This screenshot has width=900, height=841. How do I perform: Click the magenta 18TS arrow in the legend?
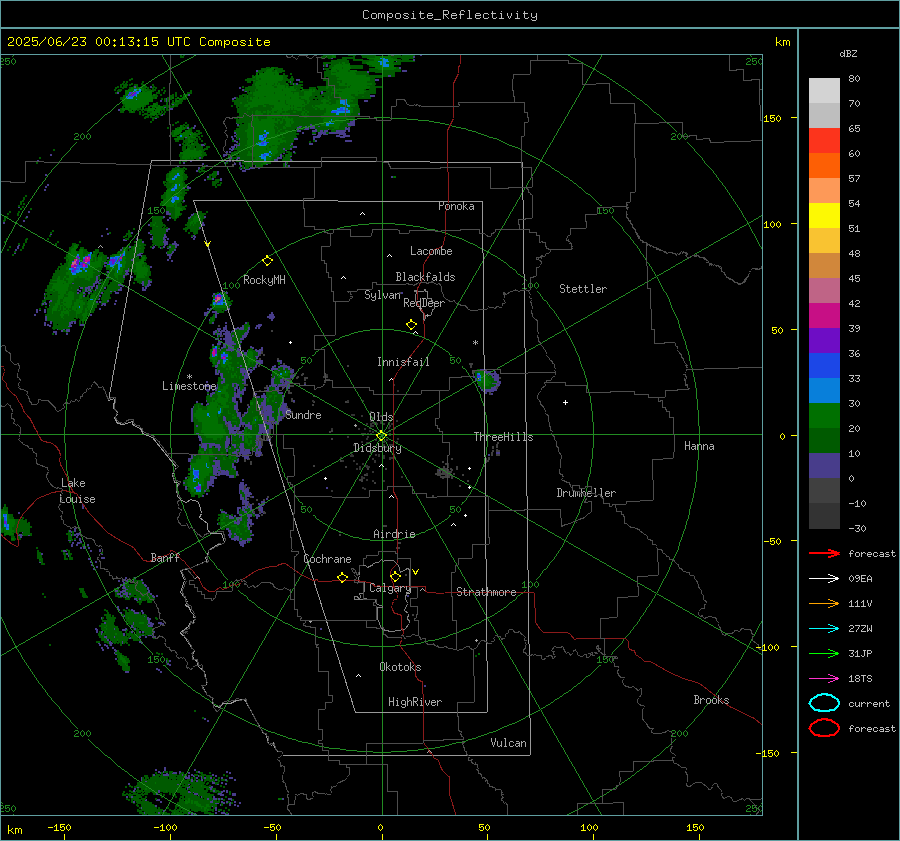824,679
